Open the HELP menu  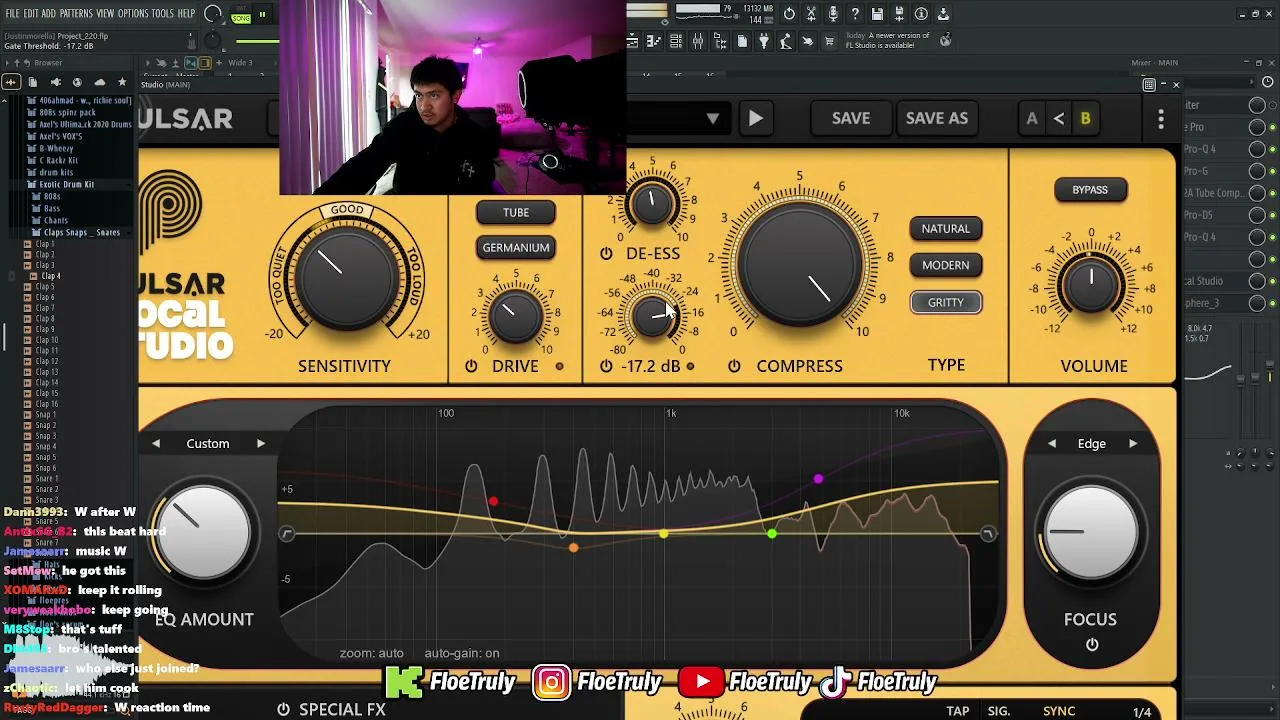(x=187, y=14)
